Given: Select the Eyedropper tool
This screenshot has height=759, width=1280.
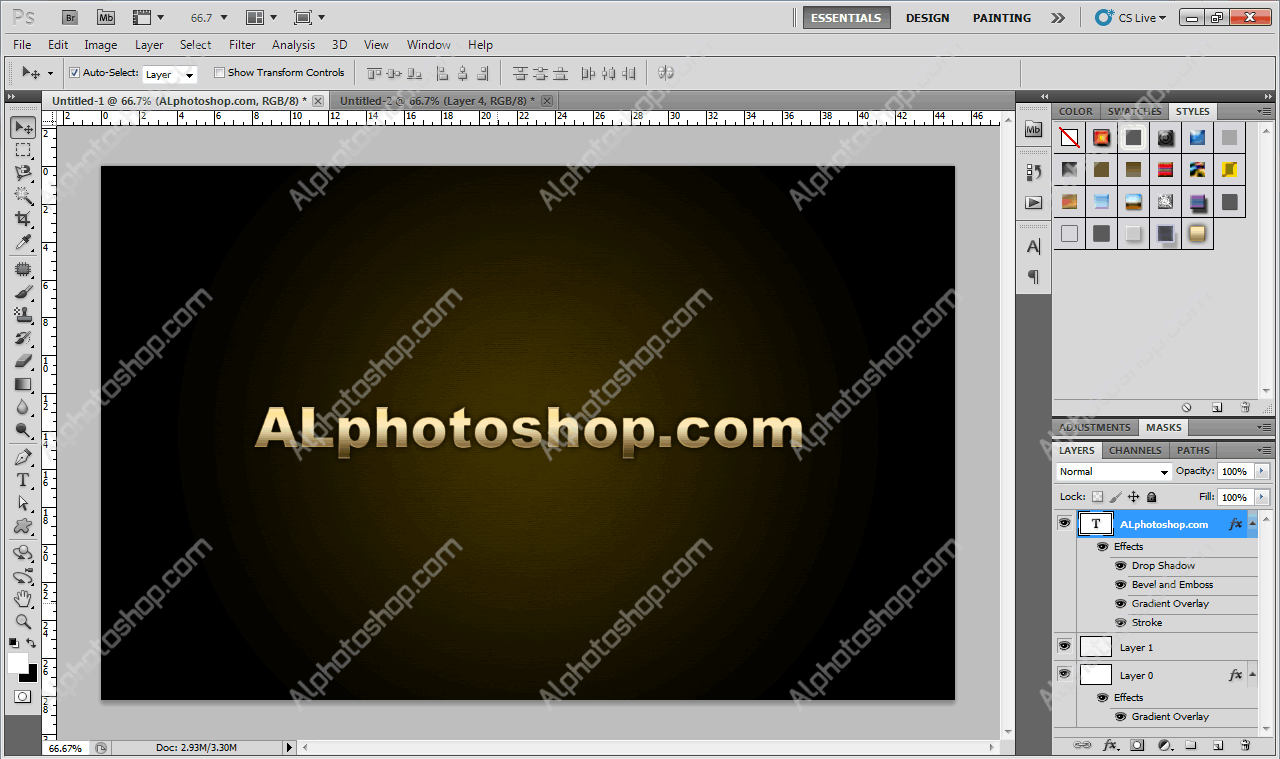Looking at the screenshot, I should pyautogui.click(x=23, y=242).
